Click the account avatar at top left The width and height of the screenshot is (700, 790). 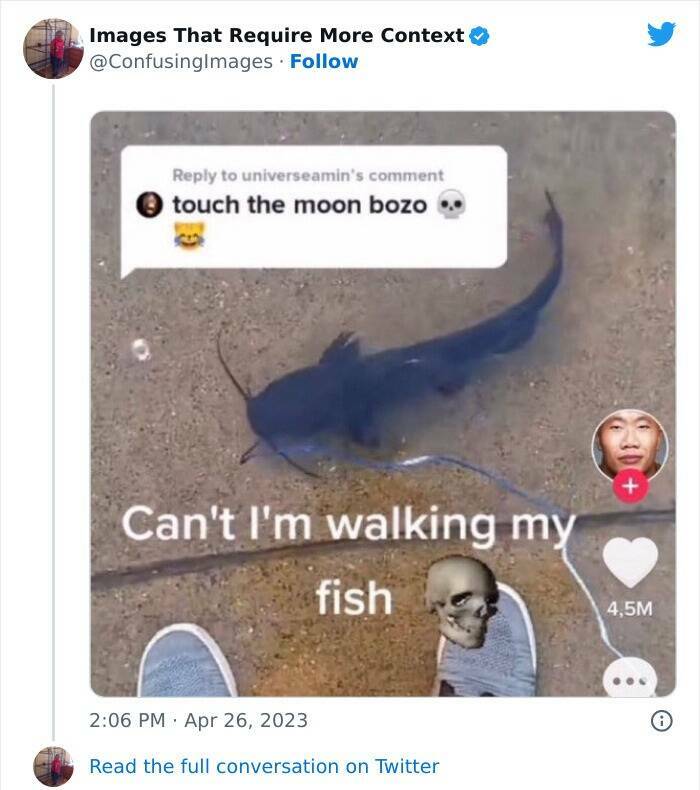coord(52,48)
